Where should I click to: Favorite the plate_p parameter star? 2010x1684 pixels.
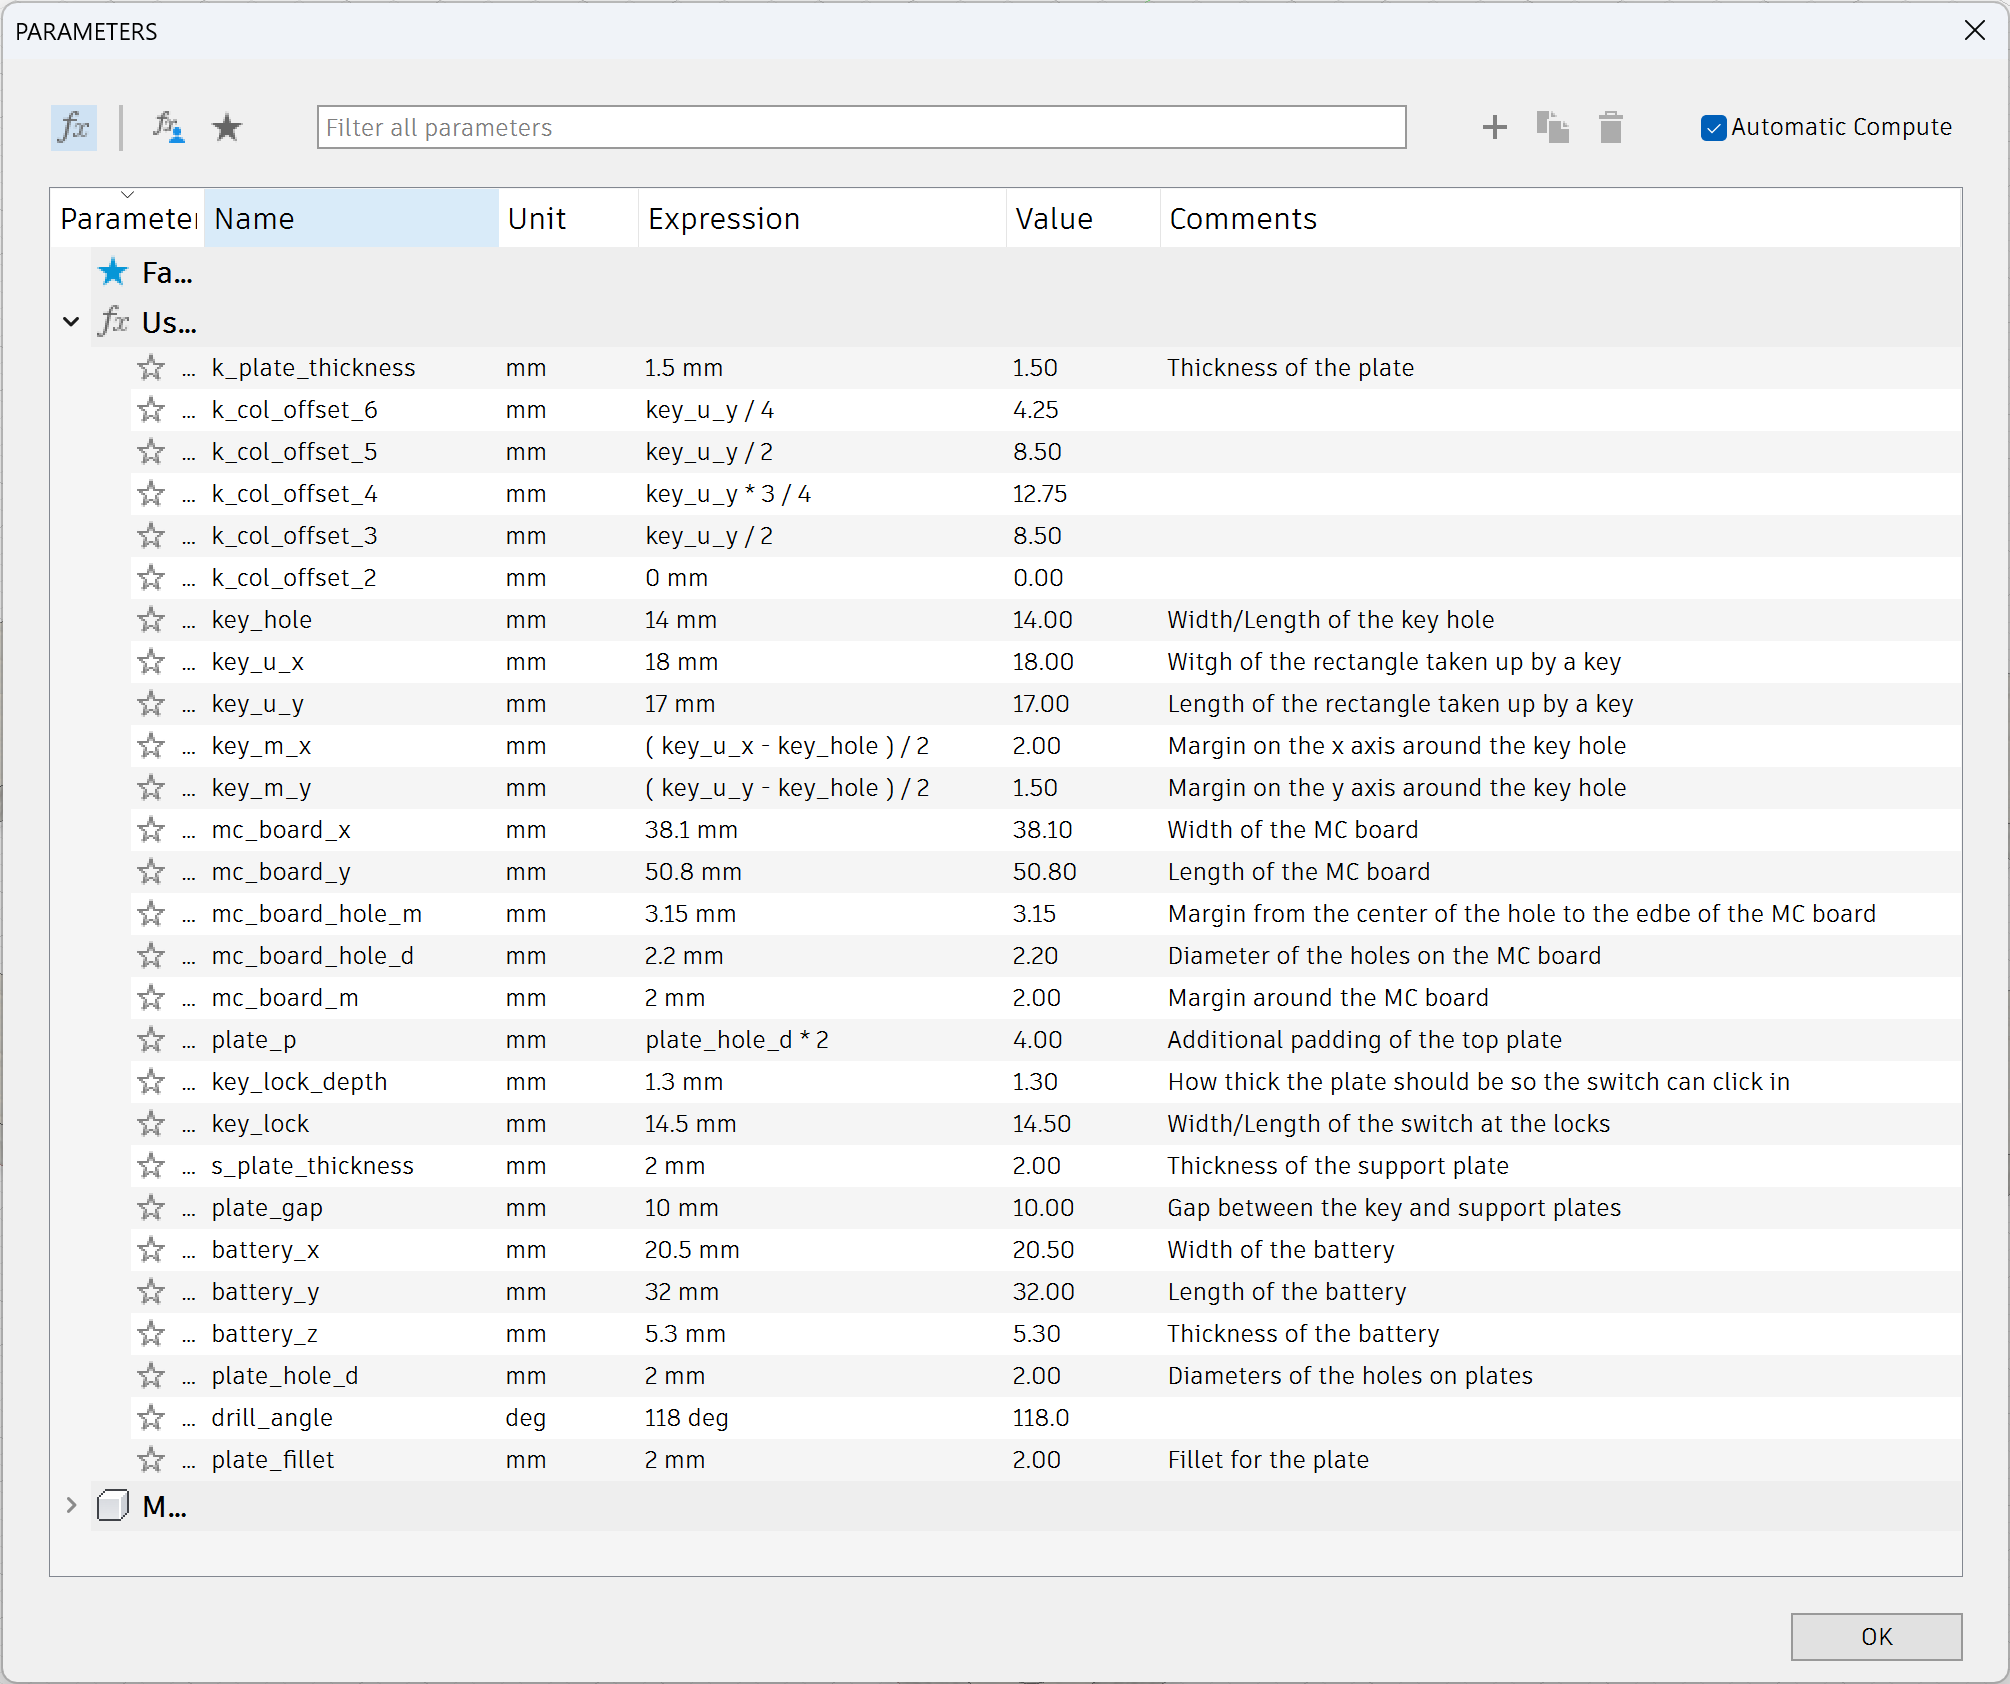(x=151, y=1040)
